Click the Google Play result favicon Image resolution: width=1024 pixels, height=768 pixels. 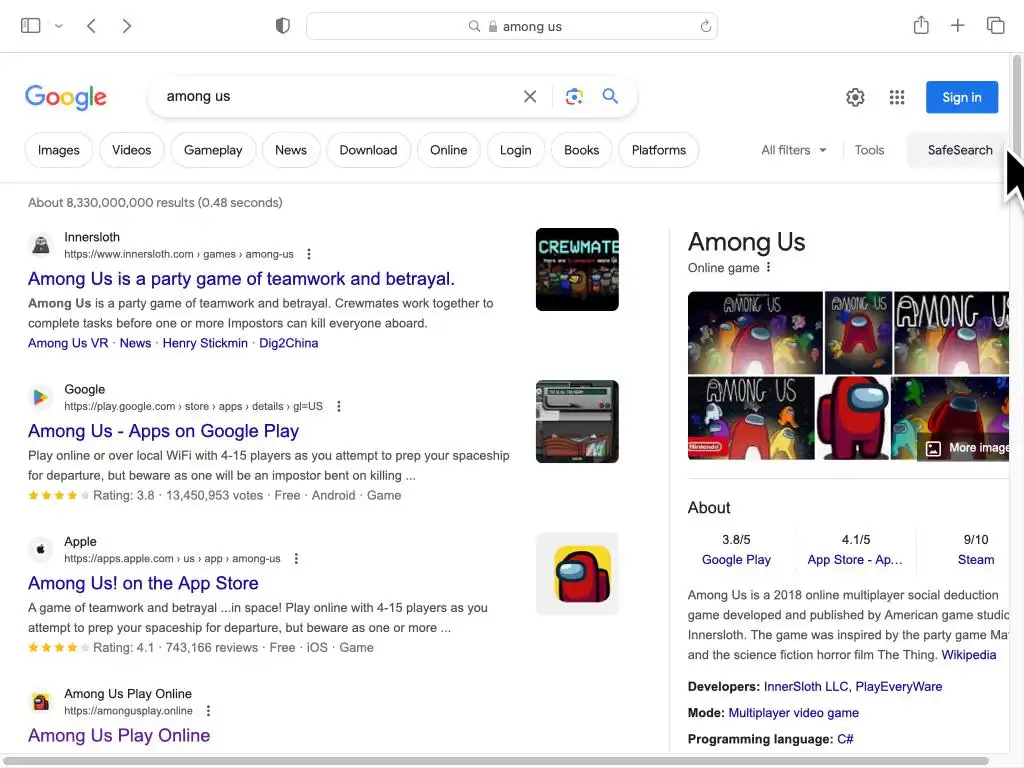[x=40, y=397]
